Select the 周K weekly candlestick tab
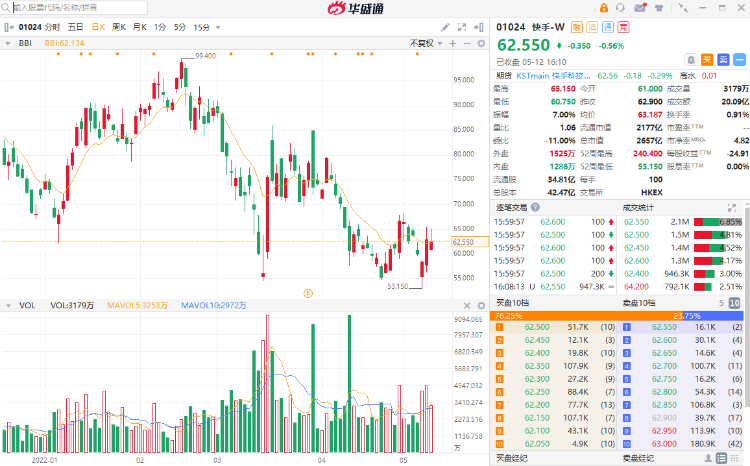This screenshot has width=750, height=466. (x=119, y=27)
